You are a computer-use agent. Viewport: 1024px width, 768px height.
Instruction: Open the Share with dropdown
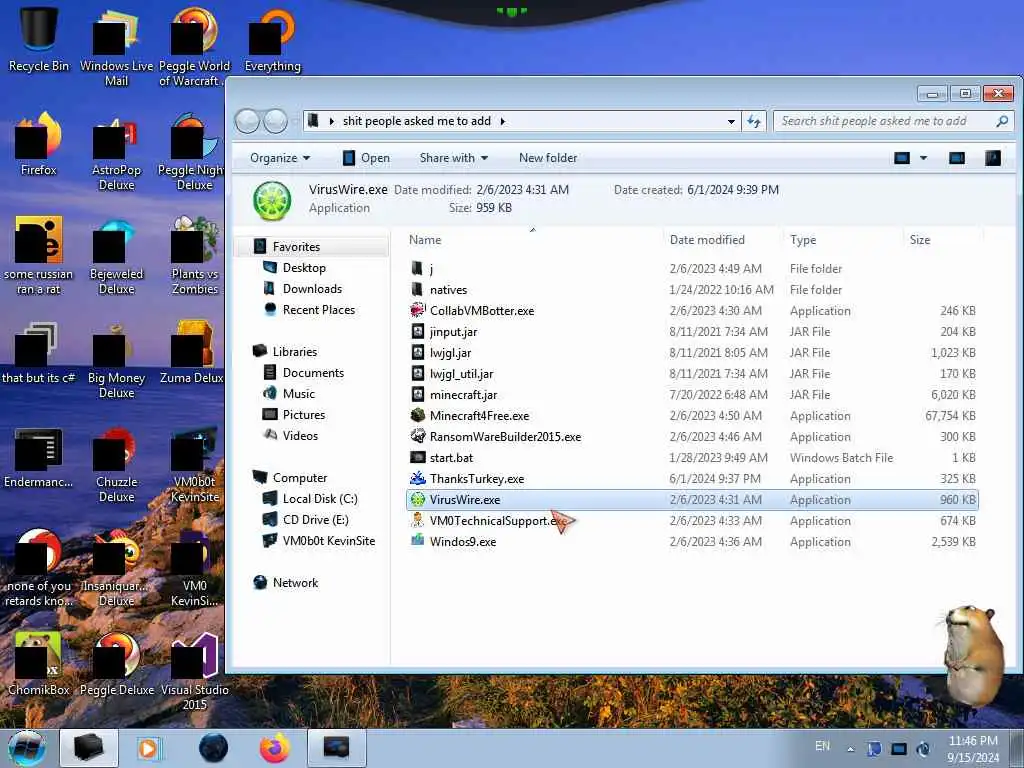coord(454,158)
